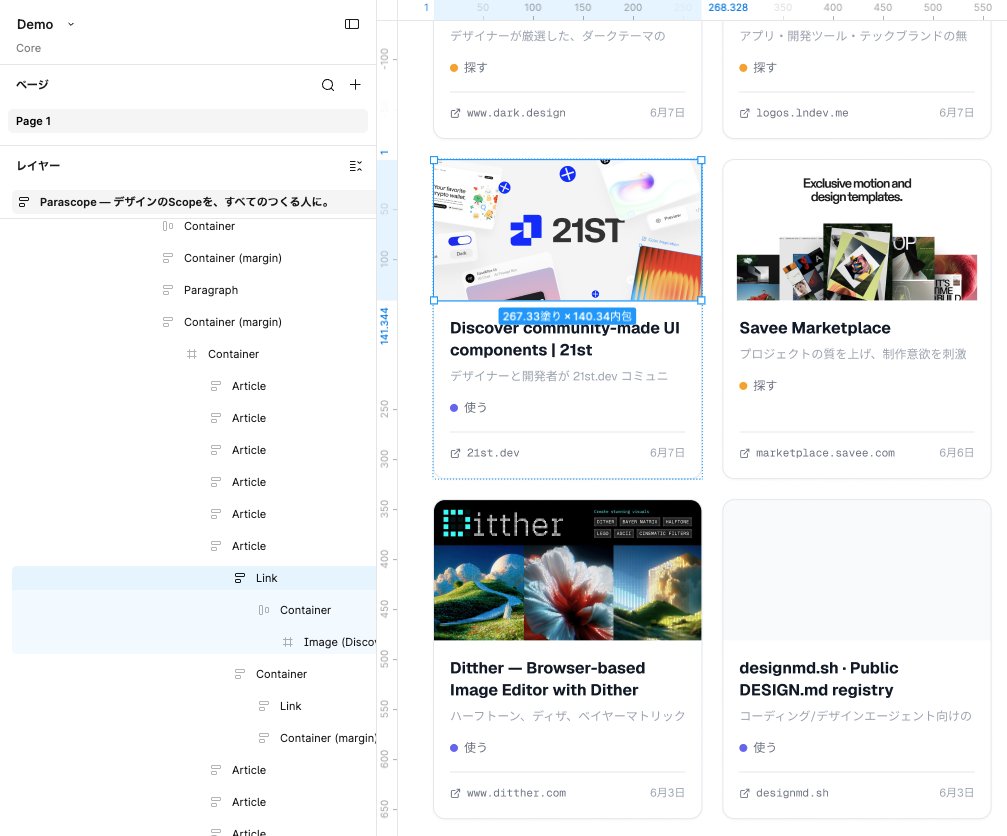
Task: Click the ページ section header
Action: point(32,85)
